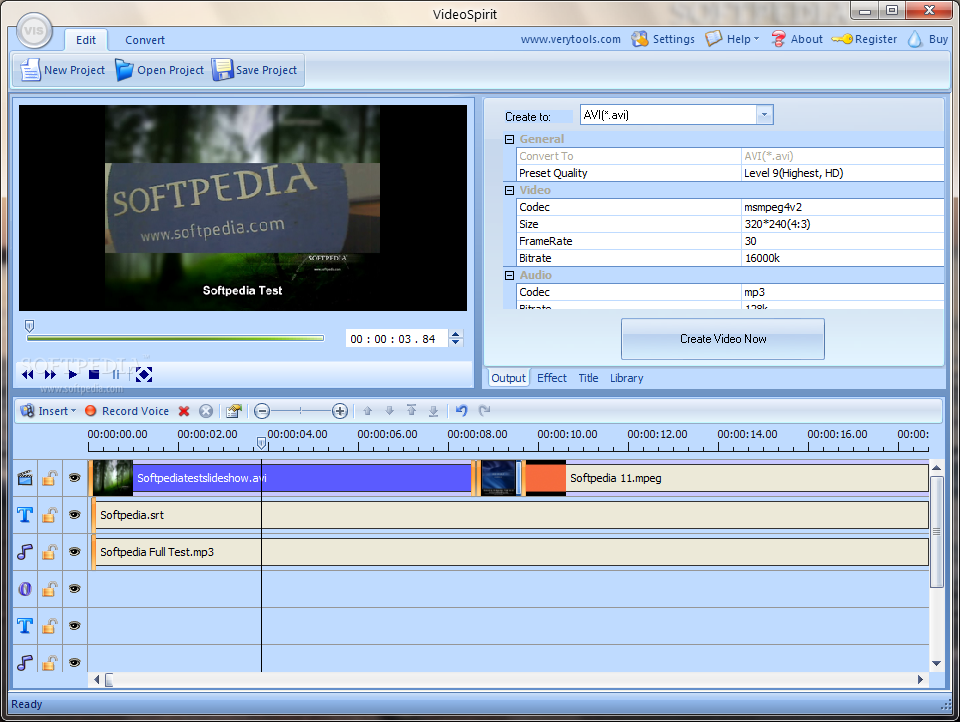
Task: Toggle eye icon on the overlay O track
Action: pos(75,589)
